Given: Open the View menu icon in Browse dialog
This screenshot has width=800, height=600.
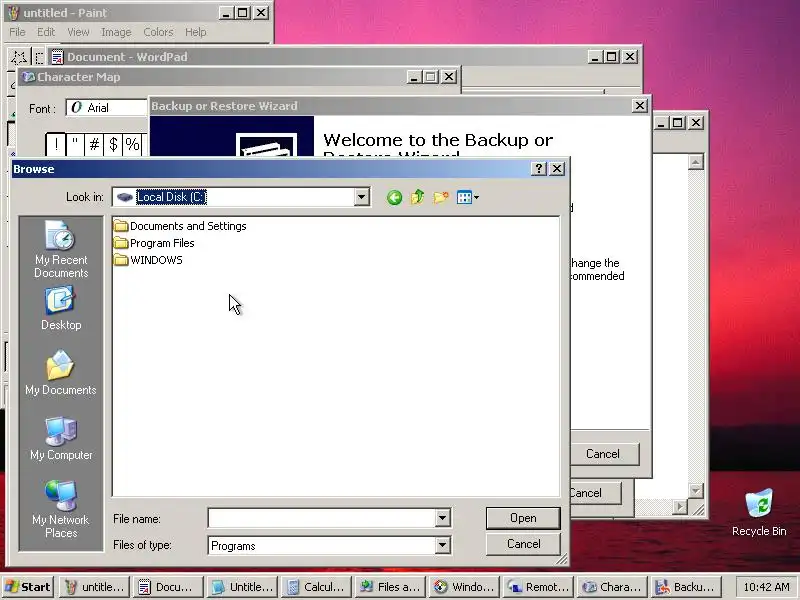Looking at the screenshot, I should 467,197.
